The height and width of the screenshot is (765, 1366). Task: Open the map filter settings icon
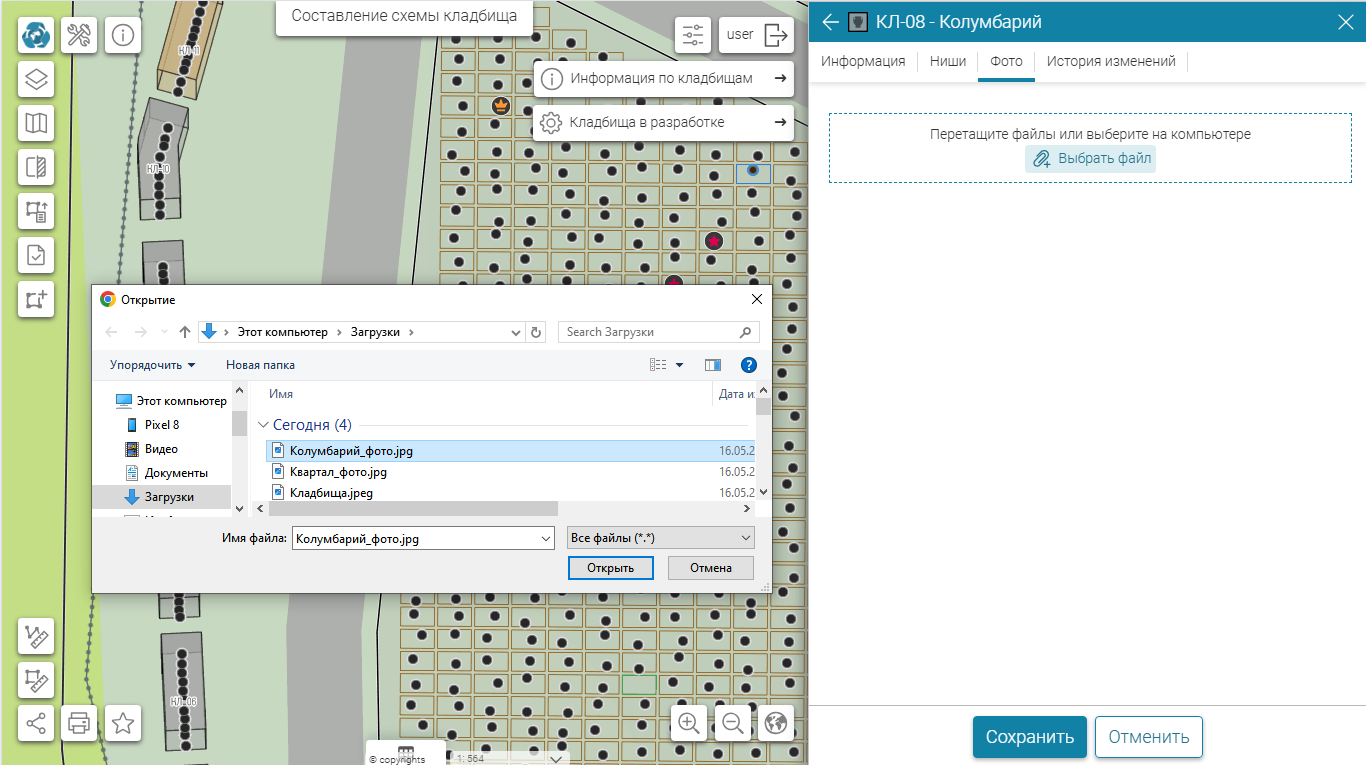pos(693,35)
